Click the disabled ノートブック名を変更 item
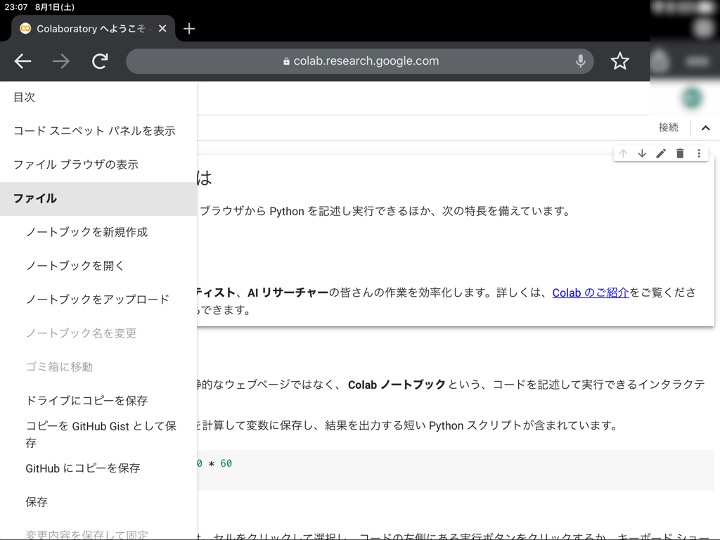 pos(99,333)
